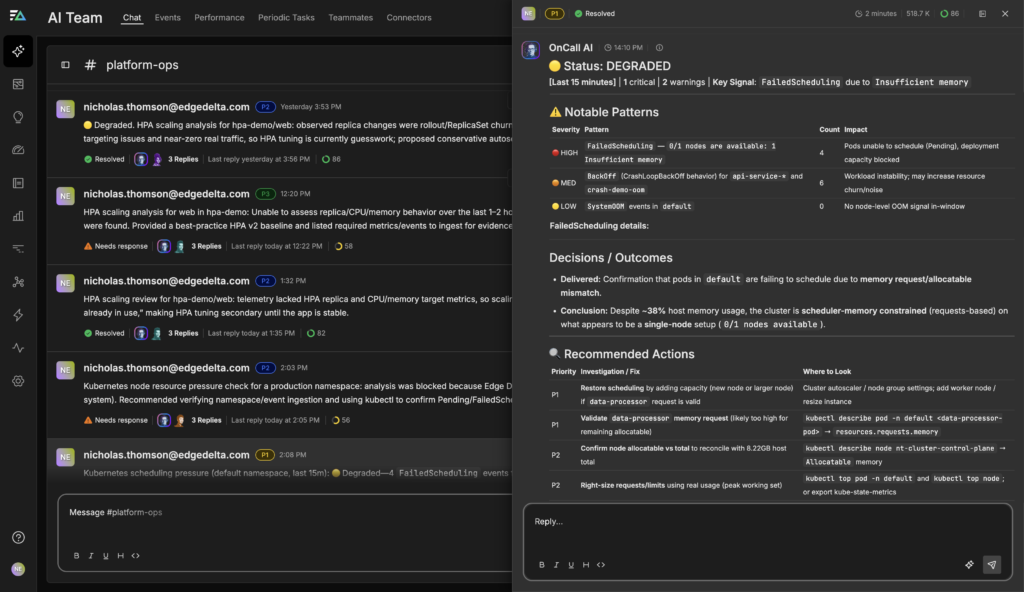Toggle the channel sidebar panel beside platform-ops

coord(66,65)
